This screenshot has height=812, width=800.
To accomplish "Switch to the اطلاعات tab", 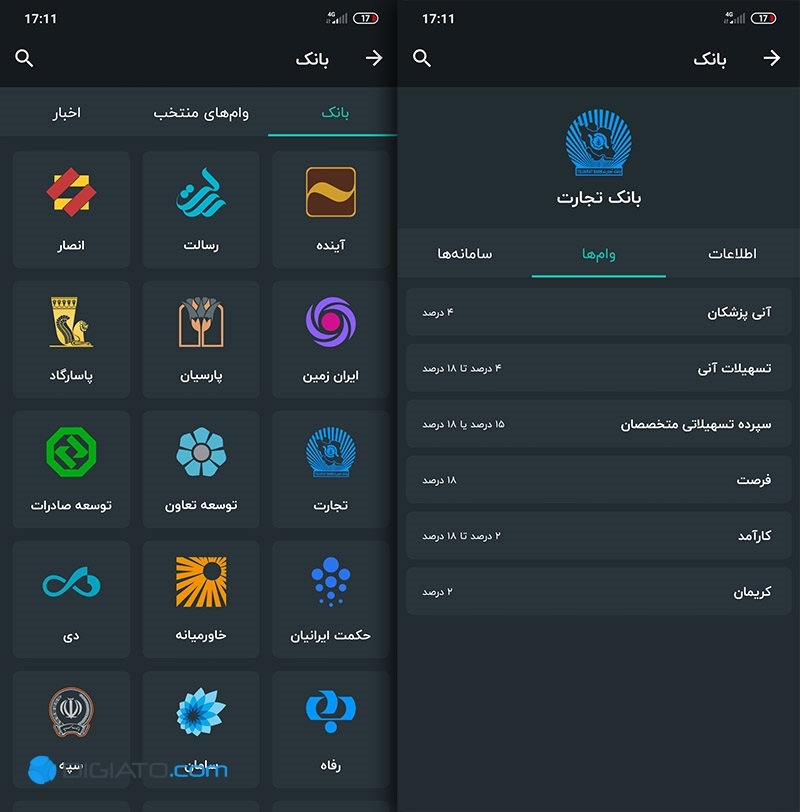I will coord(732,253).
